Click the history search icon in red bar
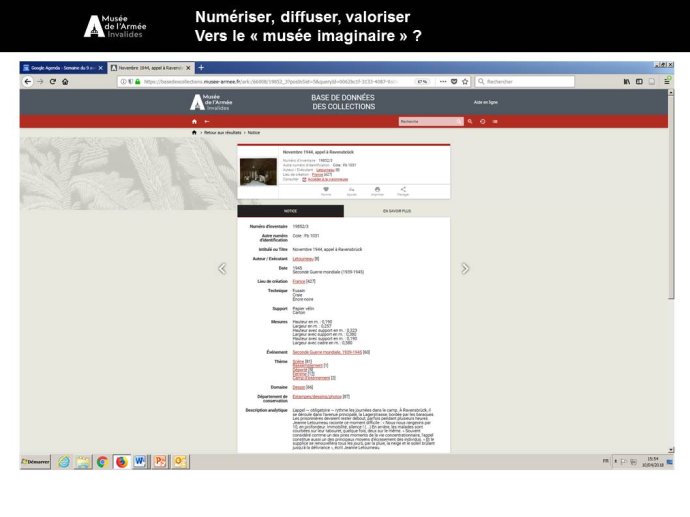Viewport: 690px width, 517px height. (x=483, y=121)
